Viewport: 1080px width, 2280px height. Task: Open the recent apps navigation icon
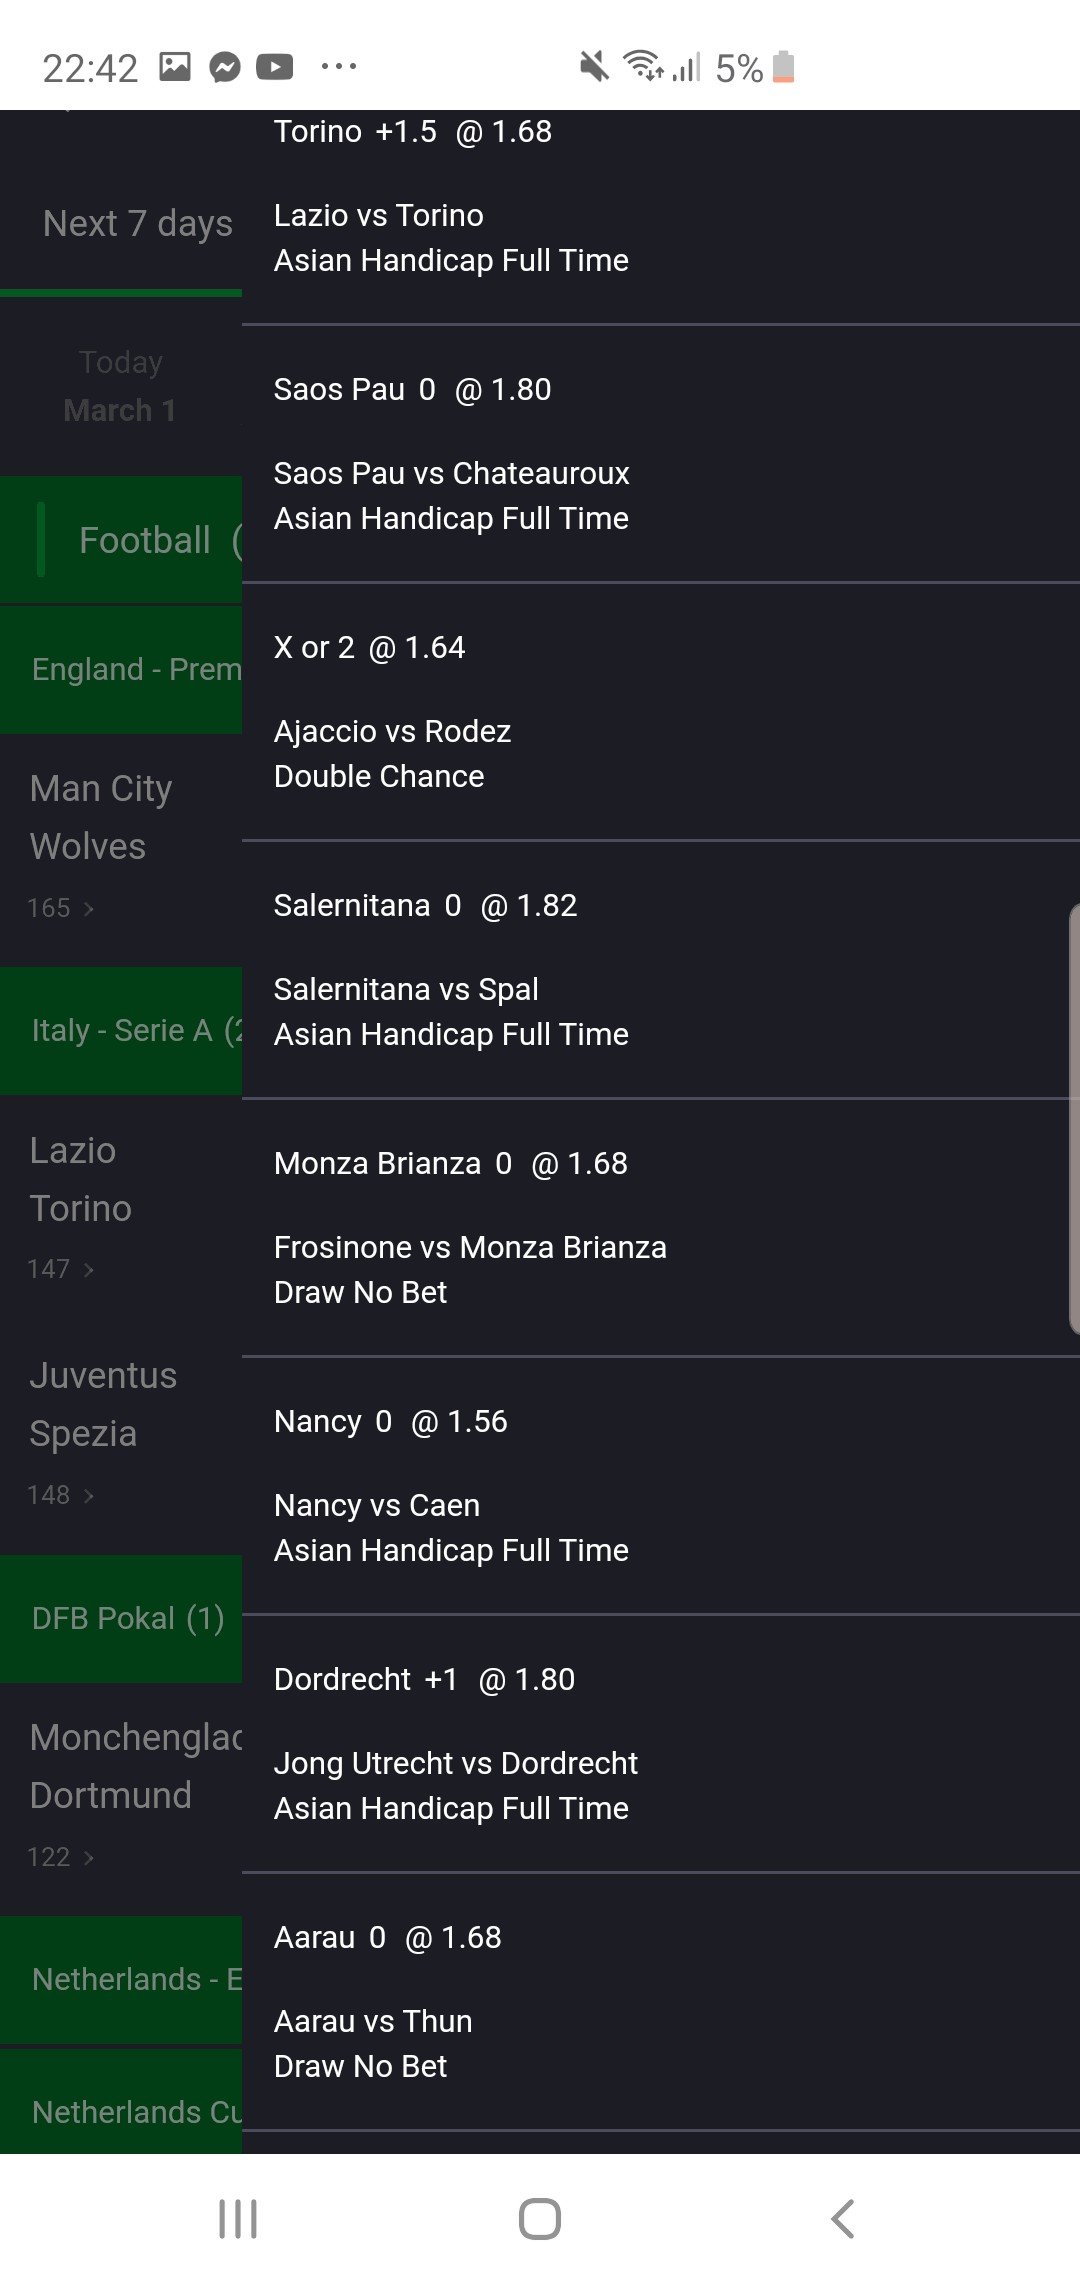[x=238, y=2218]
